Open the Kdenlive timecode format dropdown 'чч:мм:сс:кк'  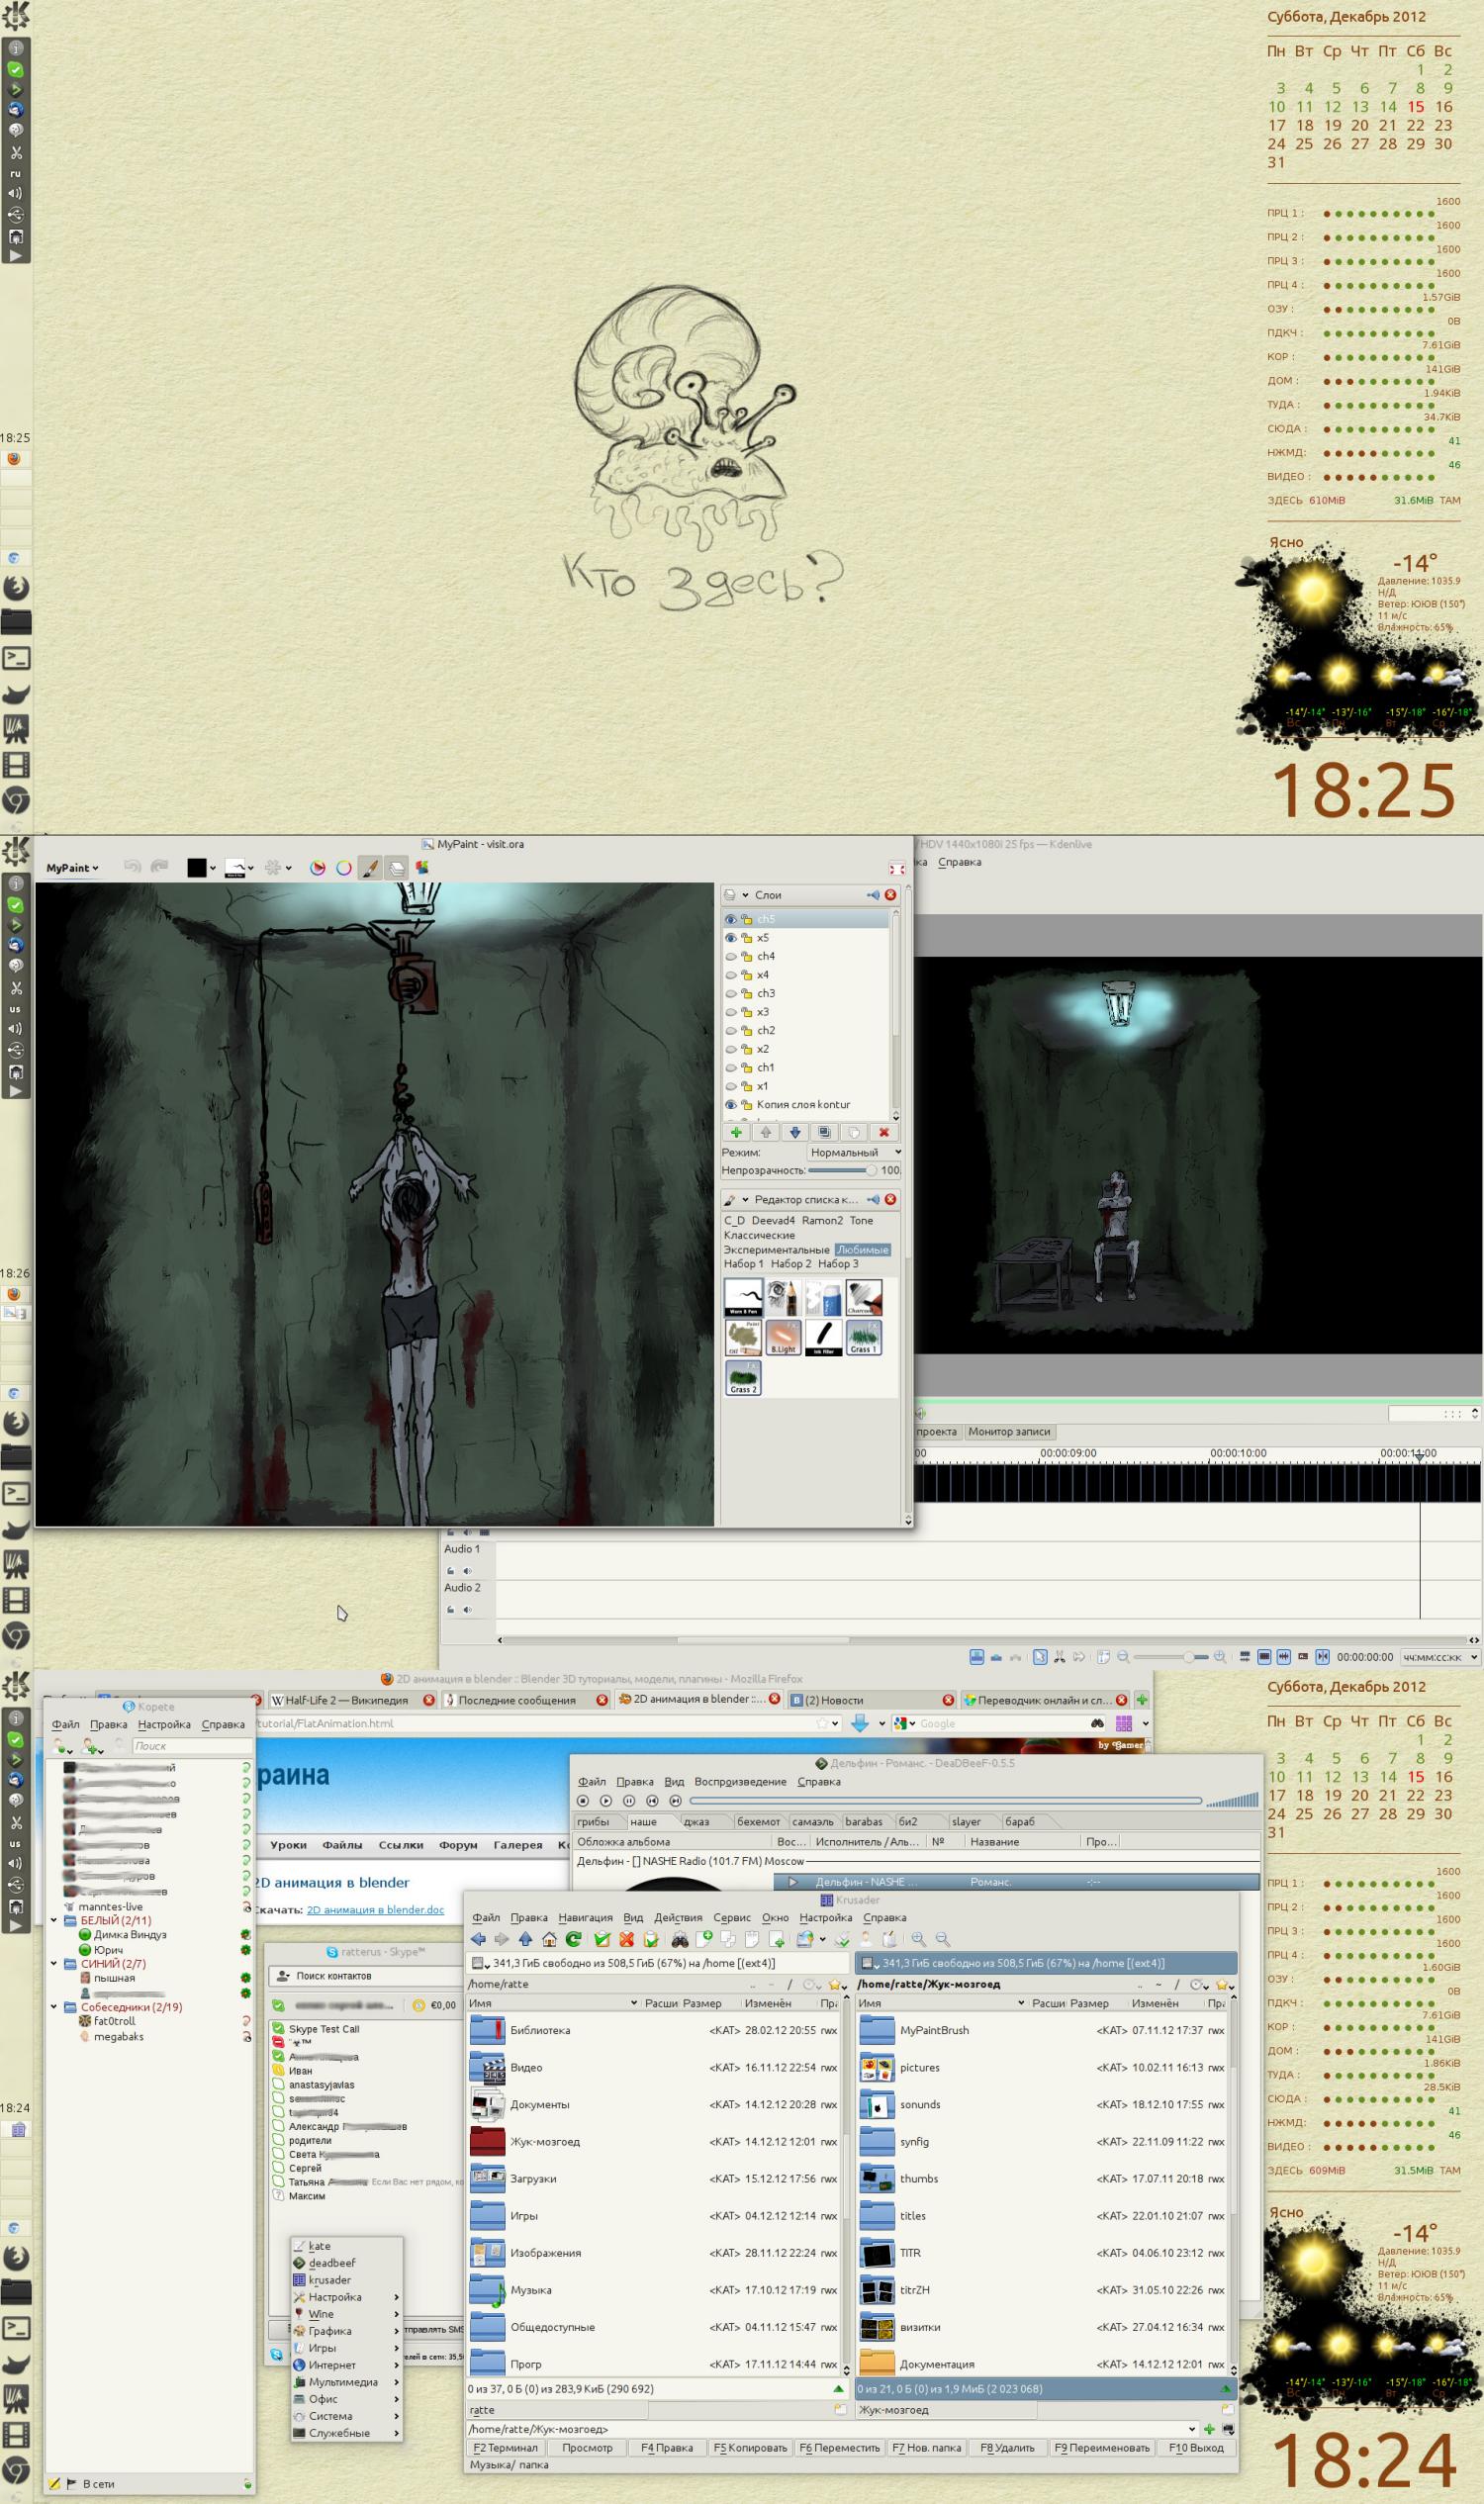1439,1657
